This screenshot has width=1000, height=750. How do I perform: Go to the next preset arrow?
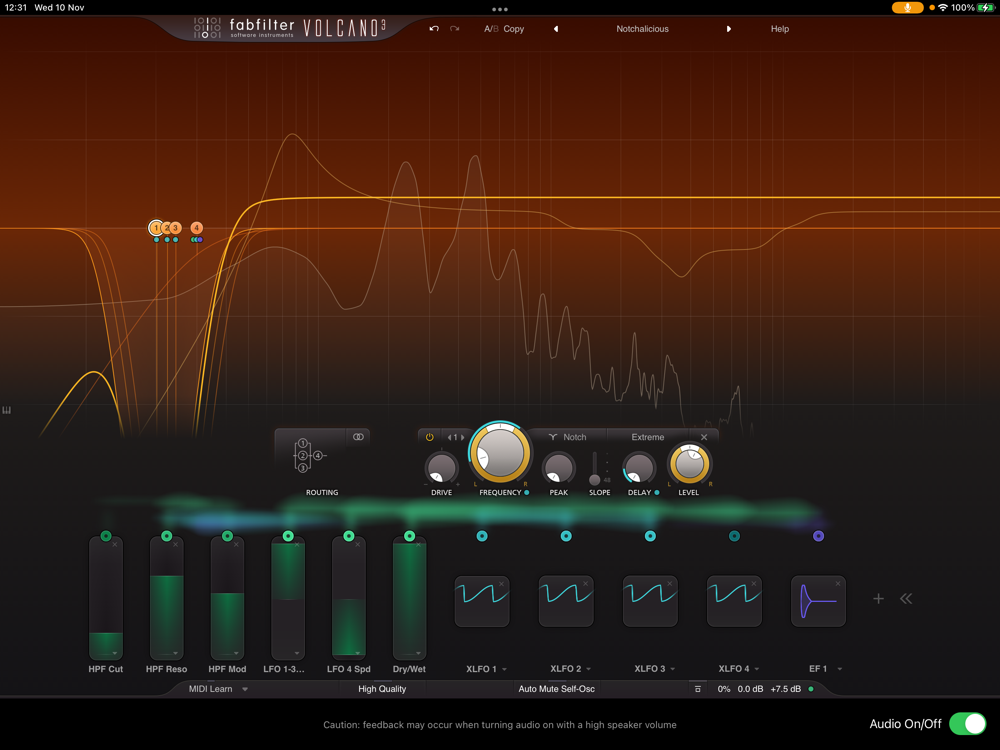[x=728, y=29]
